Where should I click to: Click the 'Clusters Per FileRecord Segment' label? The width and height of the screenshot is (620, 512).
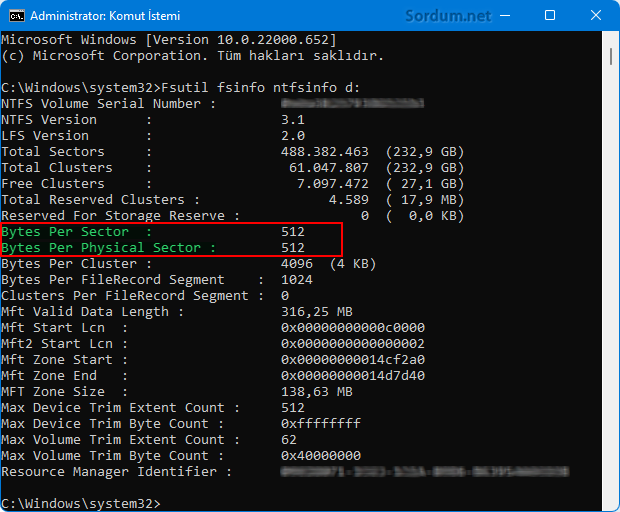click(125, 296)
